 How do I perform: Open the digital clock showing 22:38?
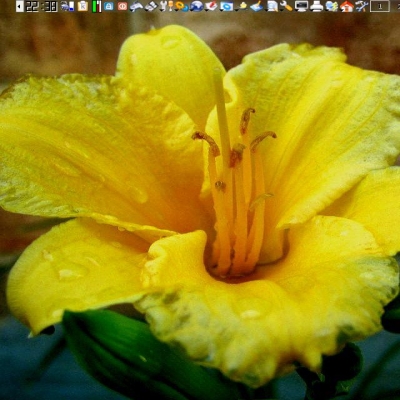click(42, 6)
